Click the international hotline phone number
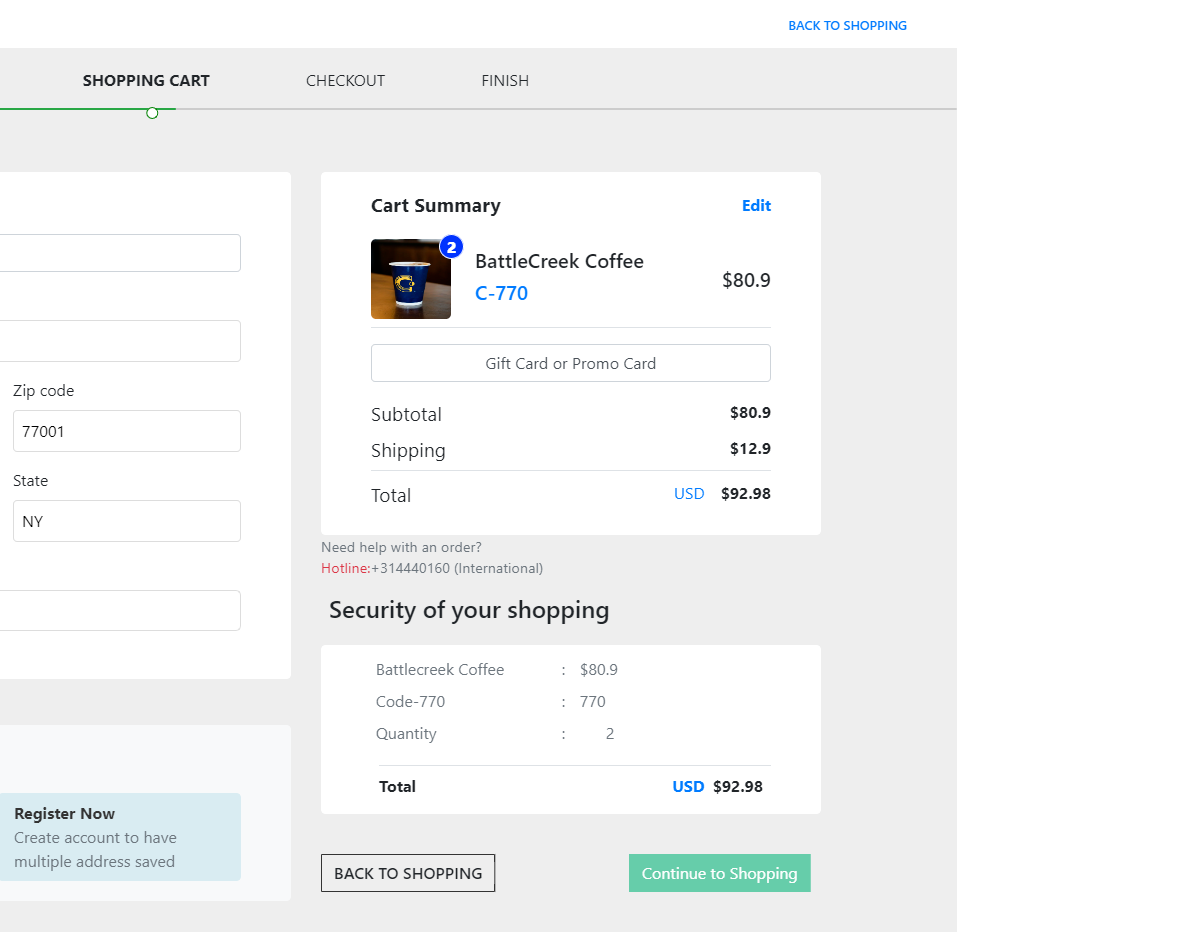This screenshot has width=1200, height=952. click(457, 569)
